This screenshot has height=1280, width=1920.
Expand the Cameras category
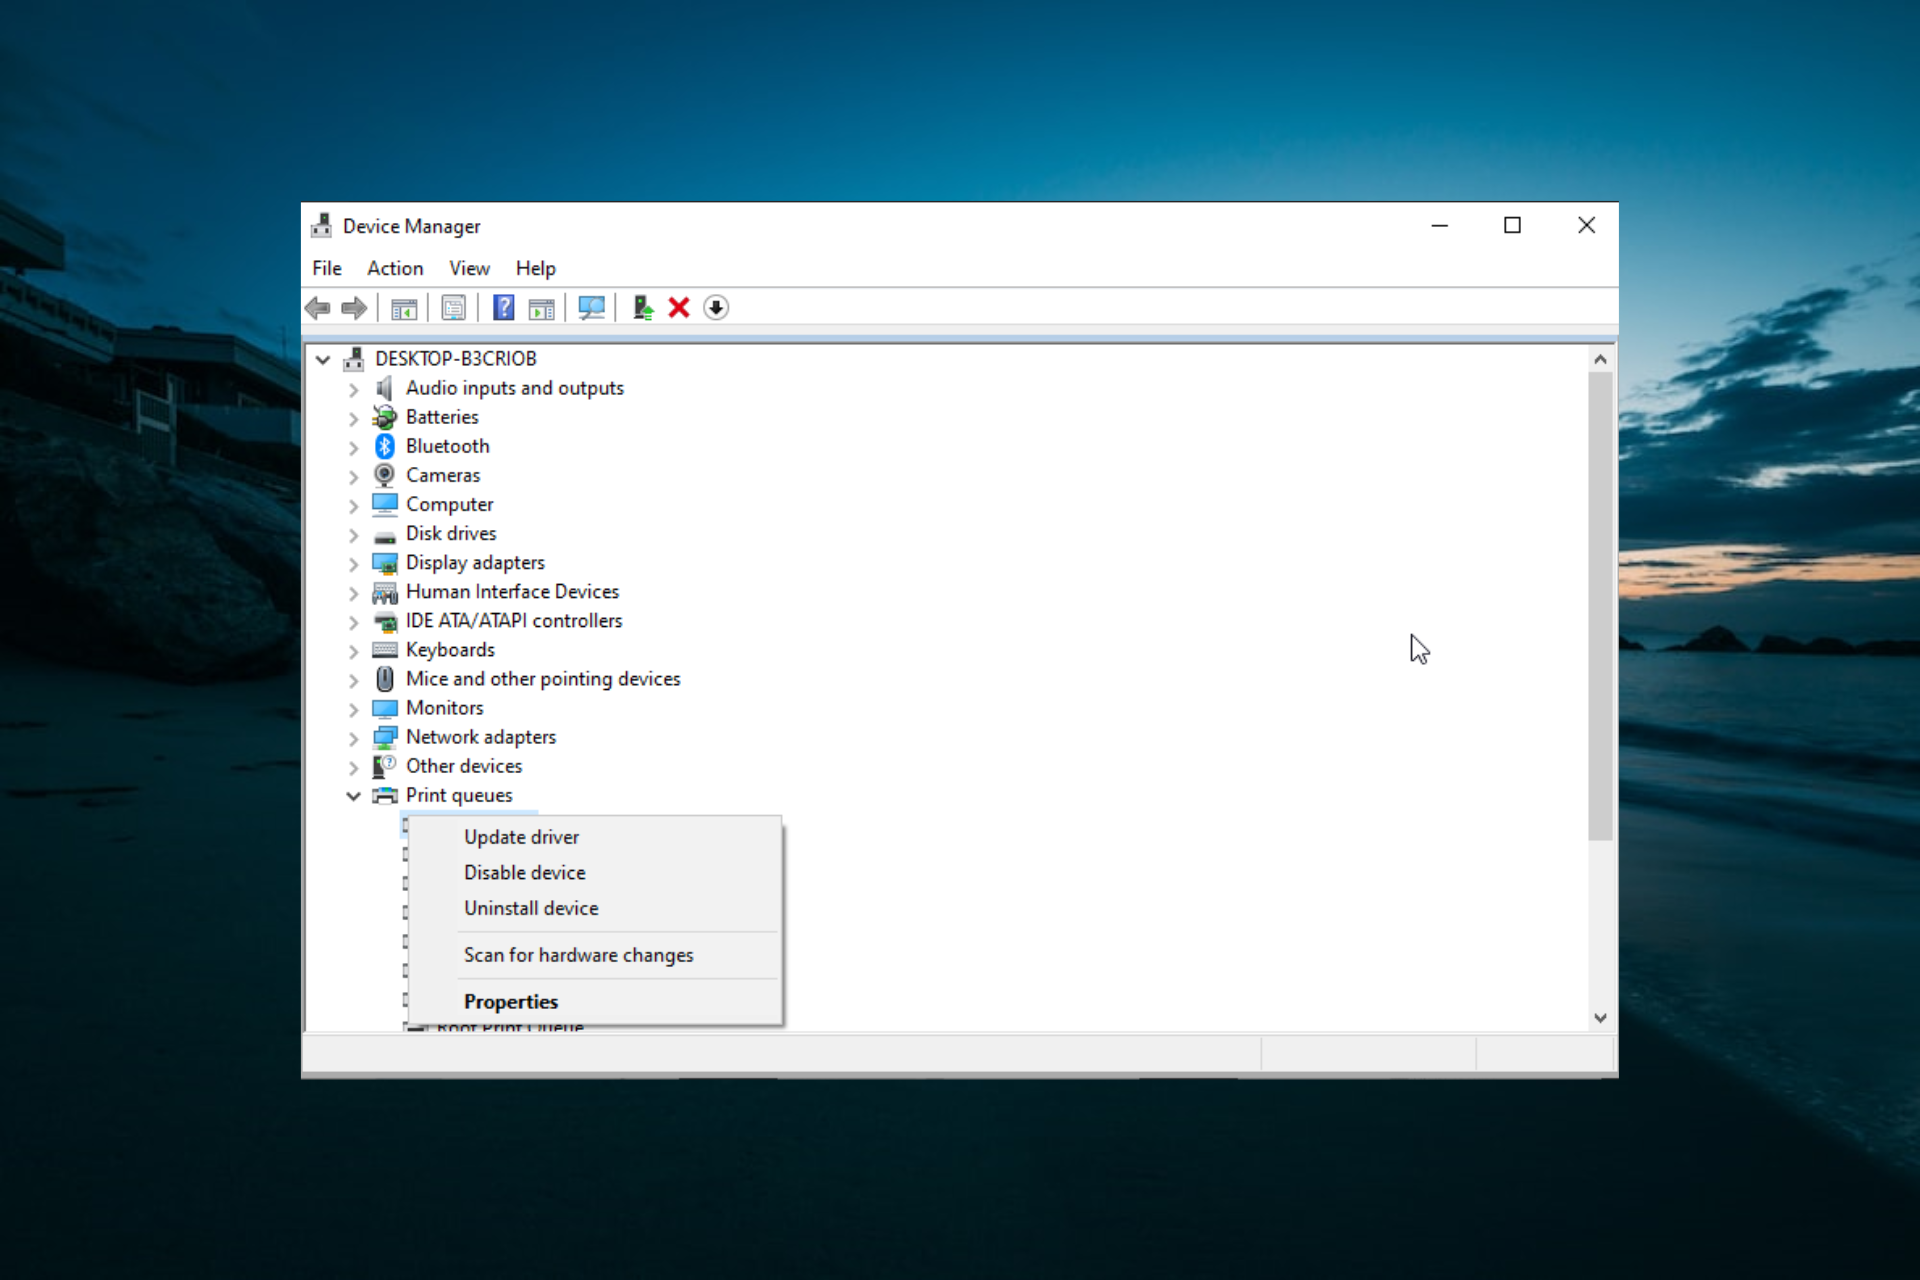353,476
